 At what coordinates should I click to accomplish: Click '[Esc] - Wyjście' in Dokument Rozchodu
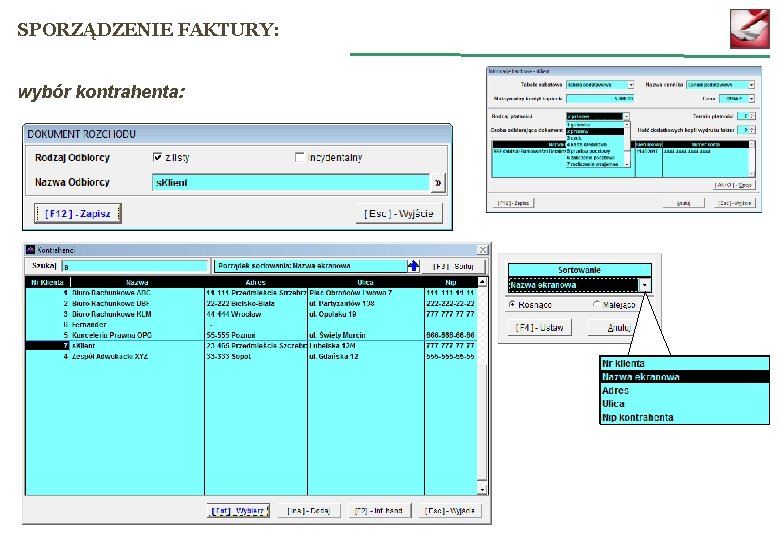(x=399, y=214)
